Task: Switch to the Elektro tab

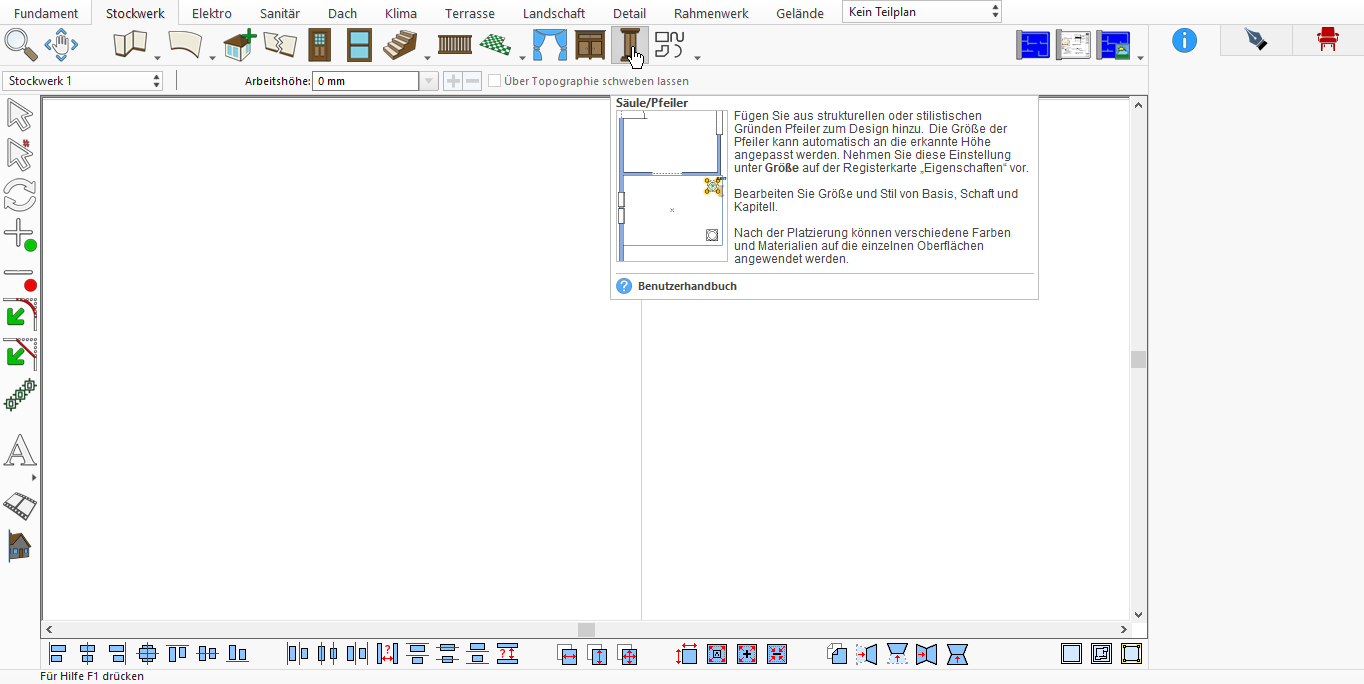Action: [212, 13]
